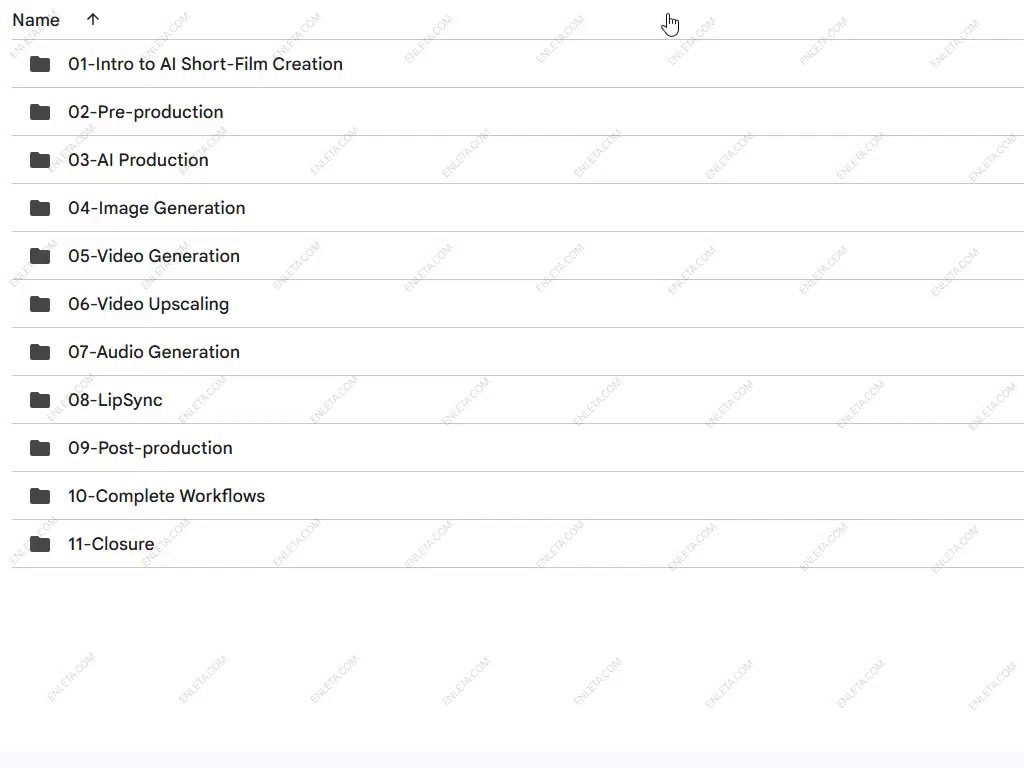
Task: Click the folder icon for 01-Intro to AI Short-Film Creation
Action: pyautogui.click(x=40, y=64)
